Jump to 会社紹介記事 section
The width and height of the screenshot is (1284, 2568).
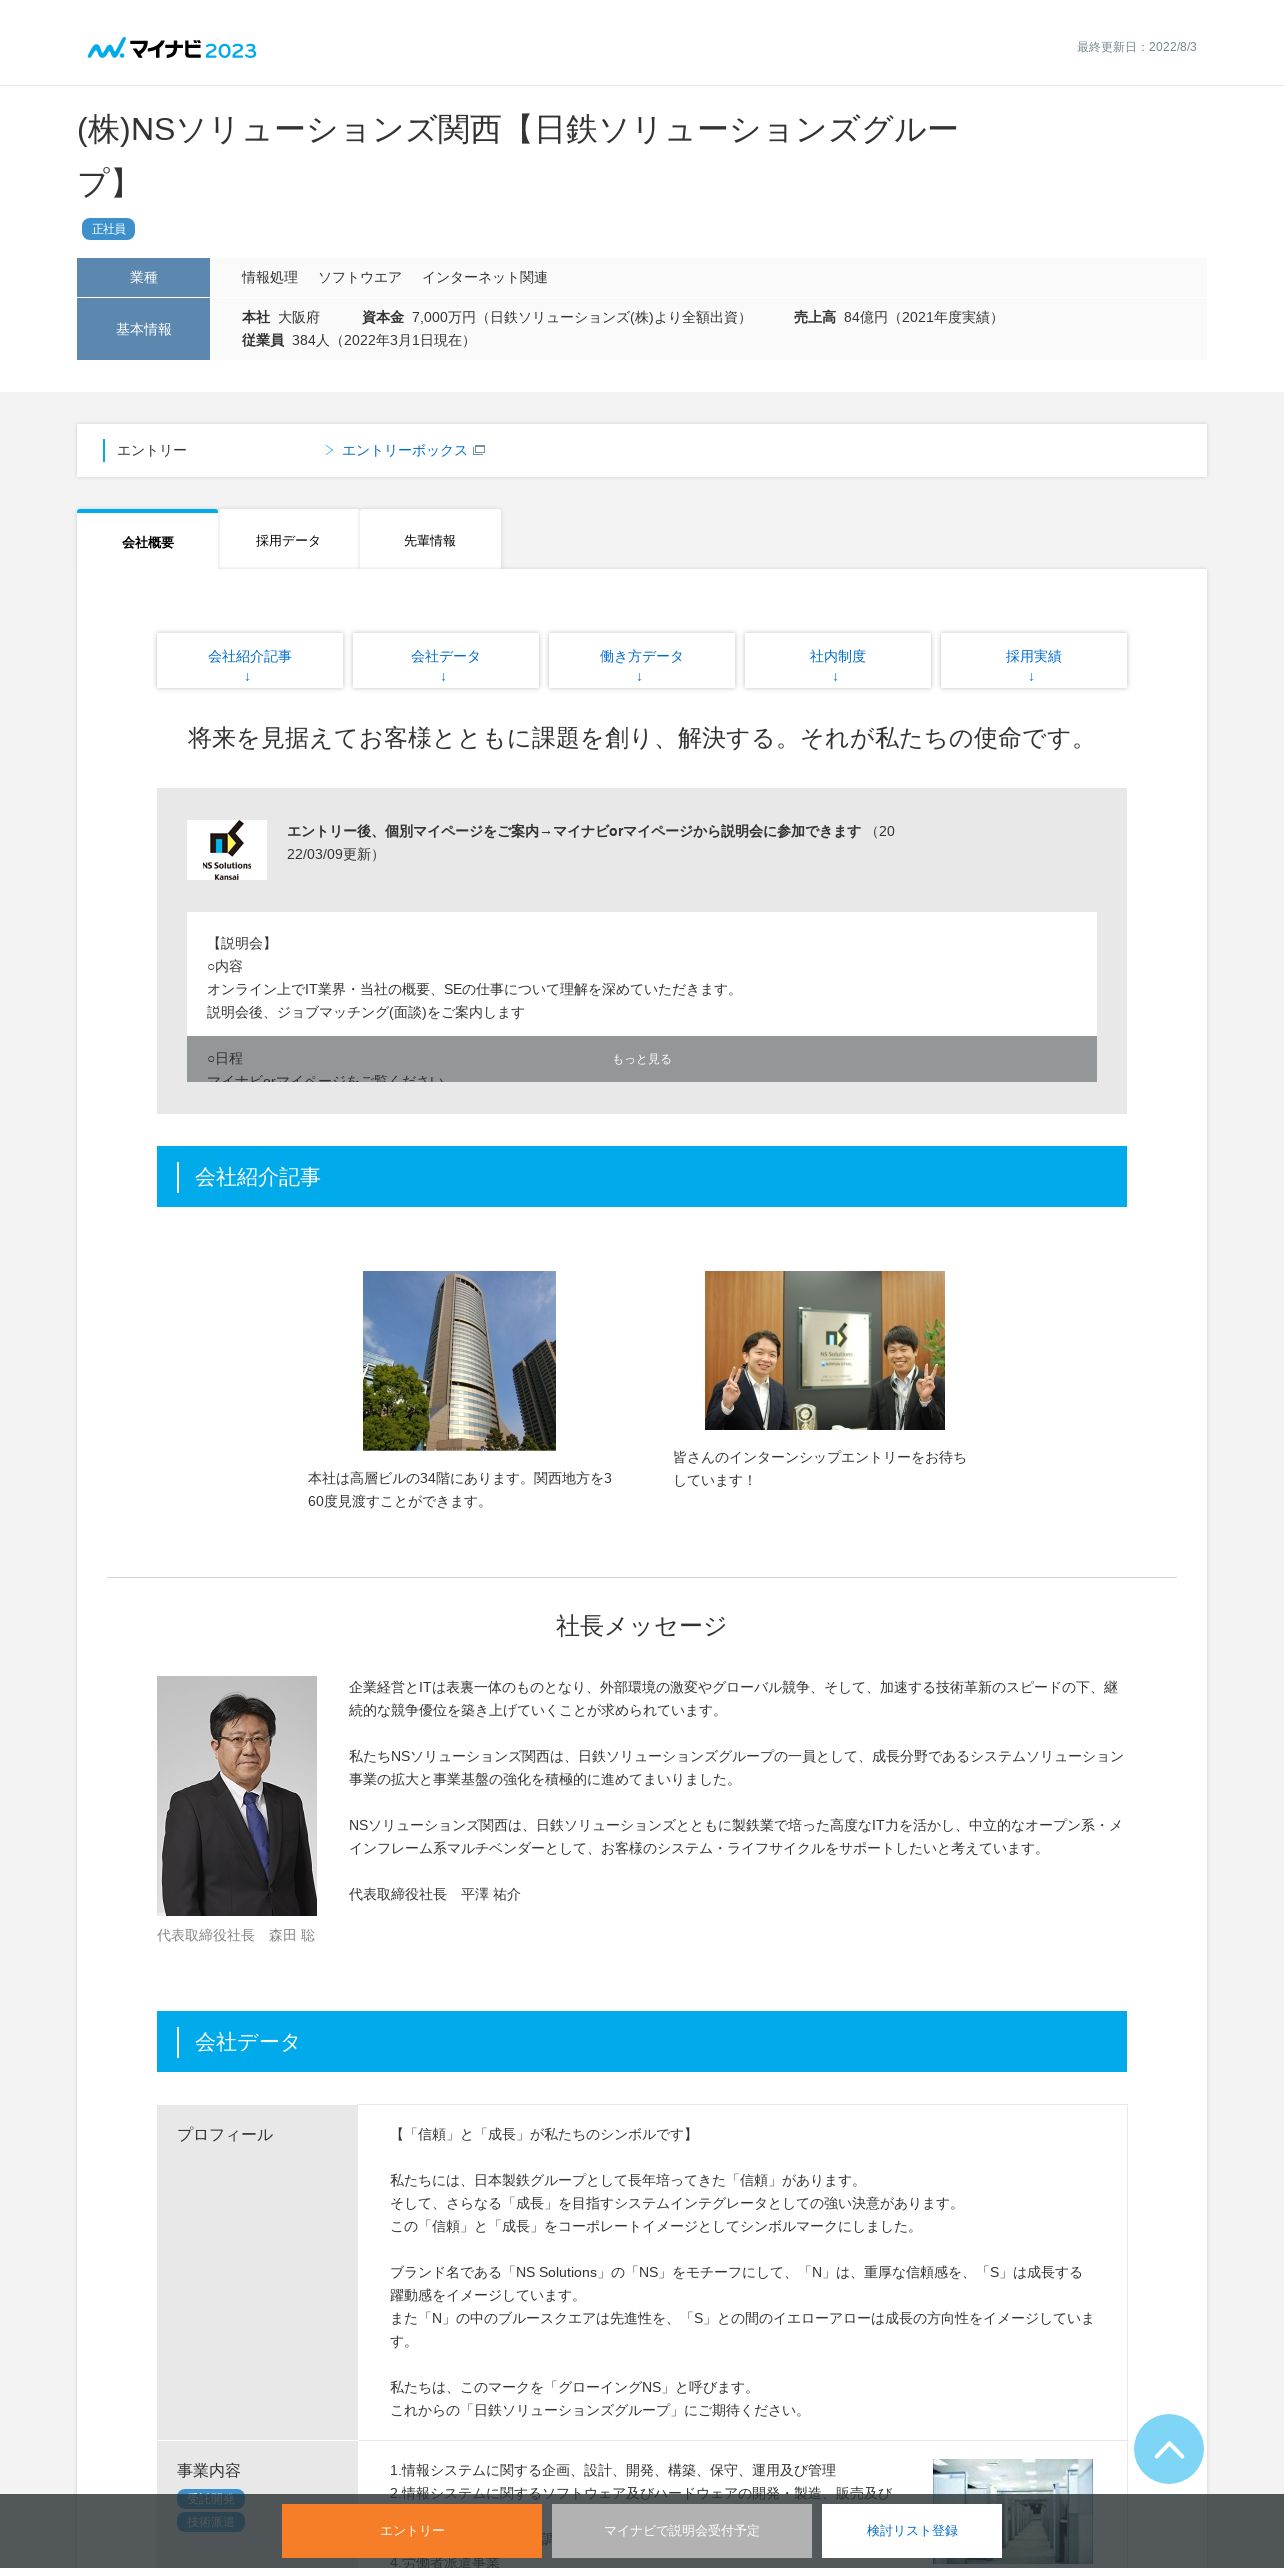point(250,660)
